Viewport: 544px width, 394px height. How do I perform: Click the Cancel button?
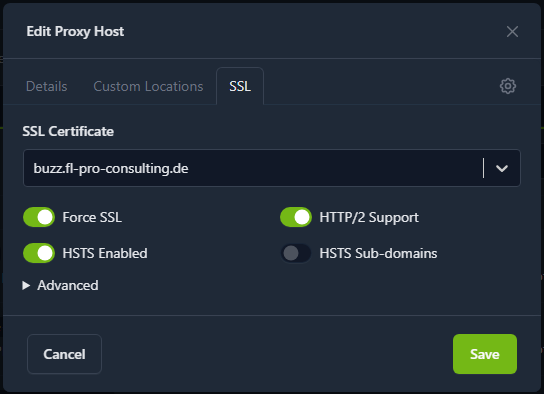point(64,354)
